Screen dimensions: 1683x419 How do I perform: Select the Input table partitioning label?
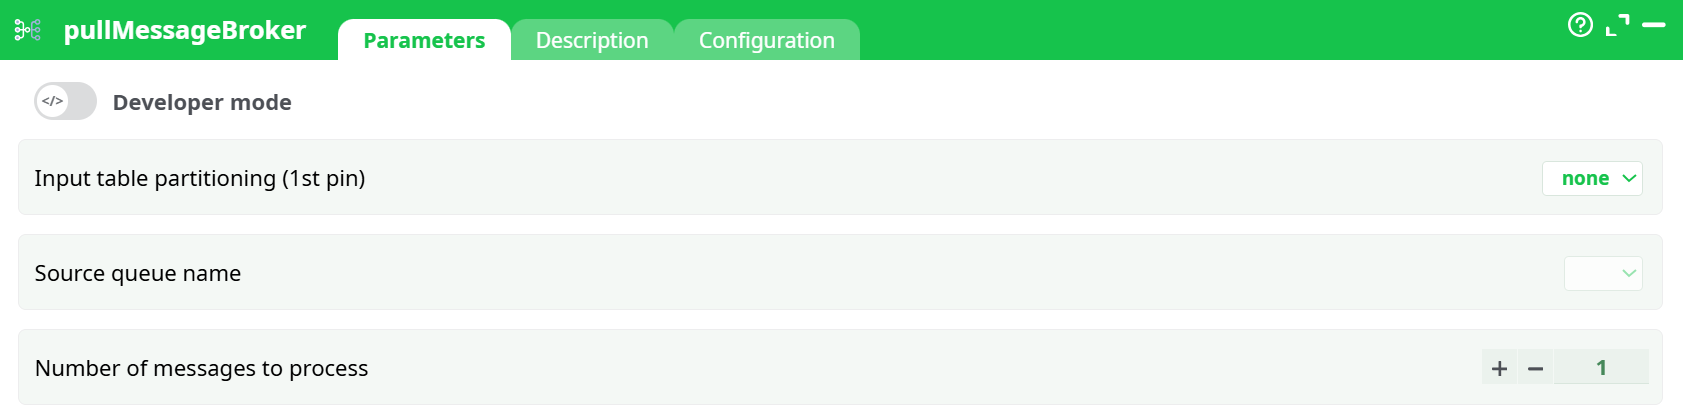coord(200,178)
